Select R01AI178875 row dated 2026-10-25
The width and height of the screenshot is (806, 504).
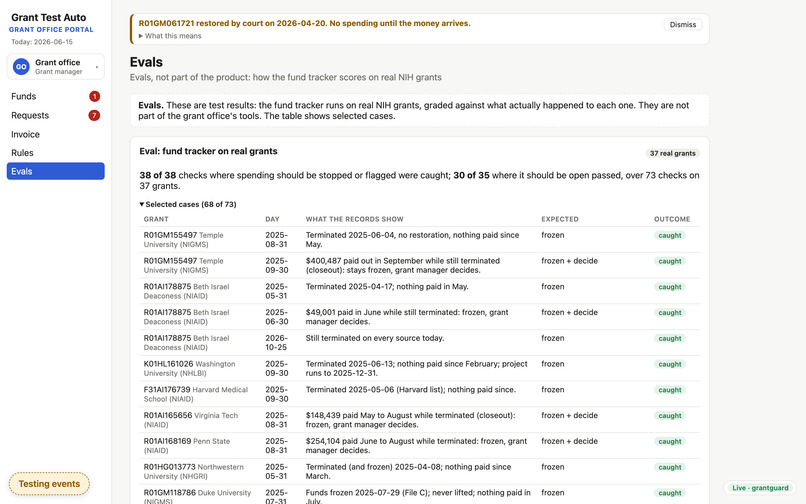[x=419, y=343]
